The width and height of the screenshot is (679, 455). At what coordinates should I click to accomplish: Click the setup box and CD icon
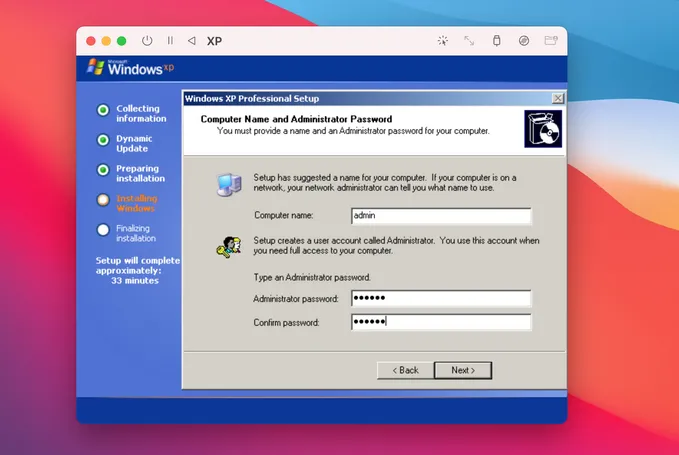(543, 129)
